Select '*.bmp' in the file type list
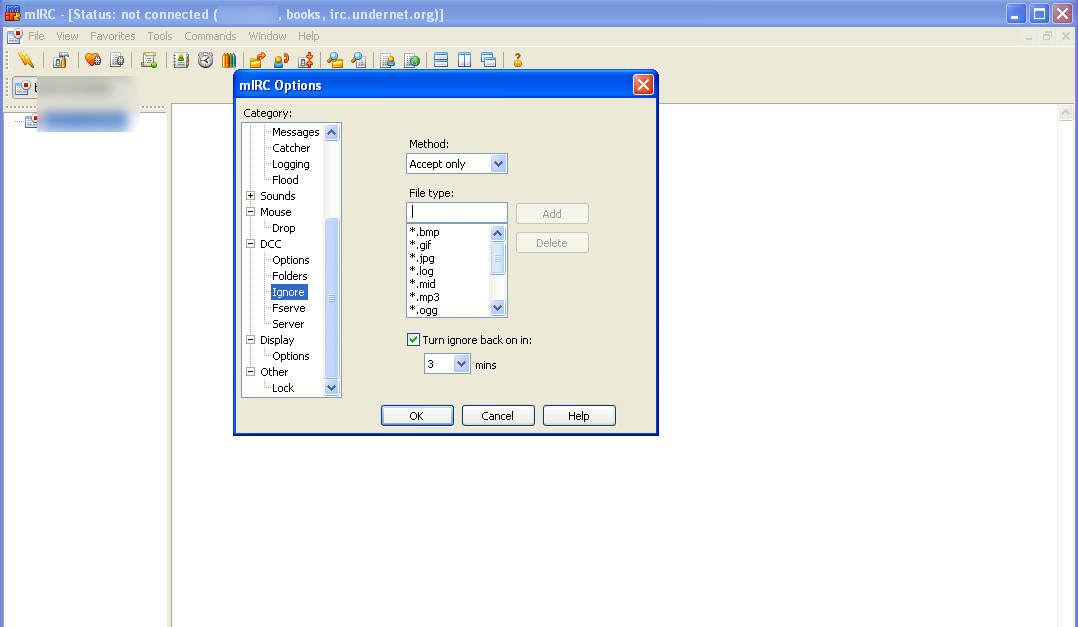Image resolution: width=1078 pixels, height=627 pixels. 424,232
